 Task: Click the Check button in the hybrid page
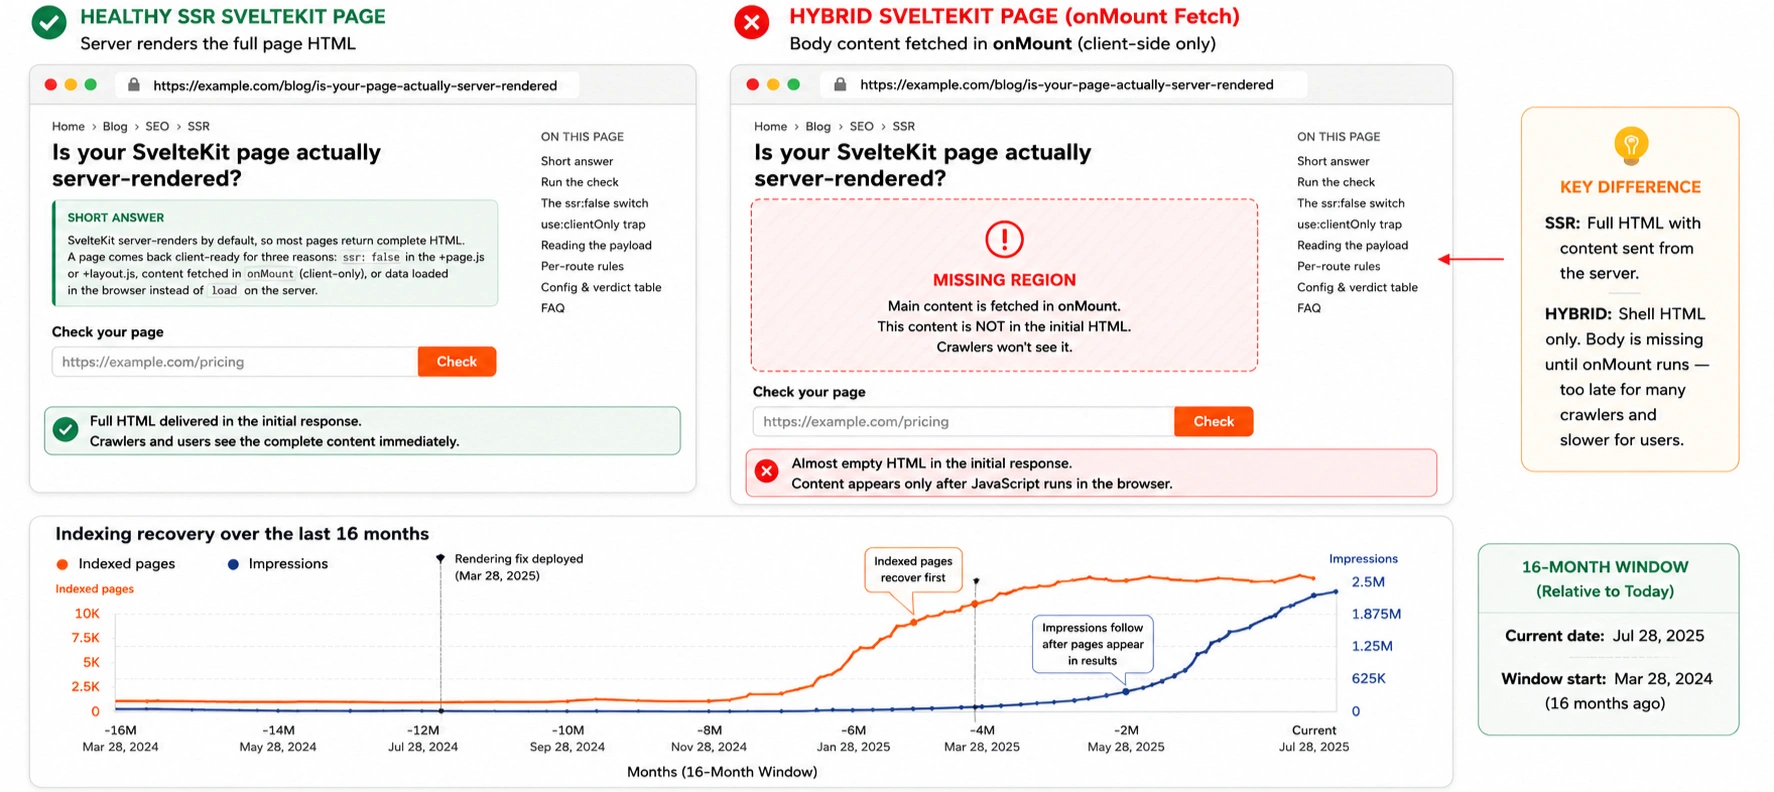pos(1214,422)
